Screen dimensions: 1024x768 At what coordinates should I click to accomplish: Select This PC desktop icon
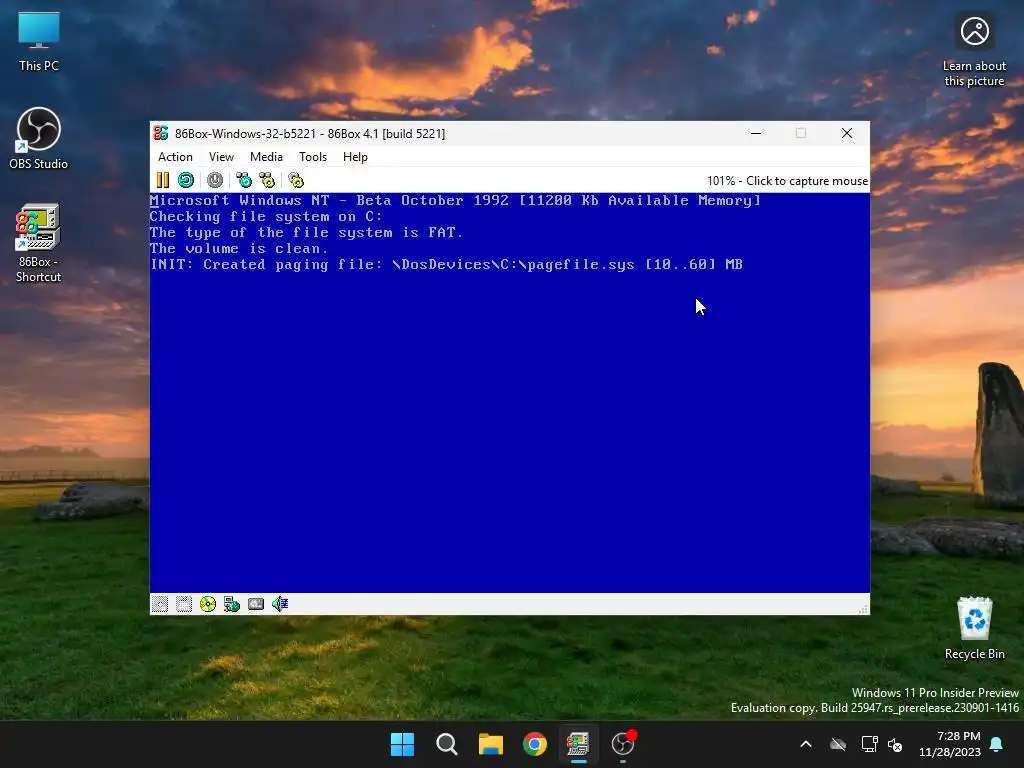(x=39, y=41)
